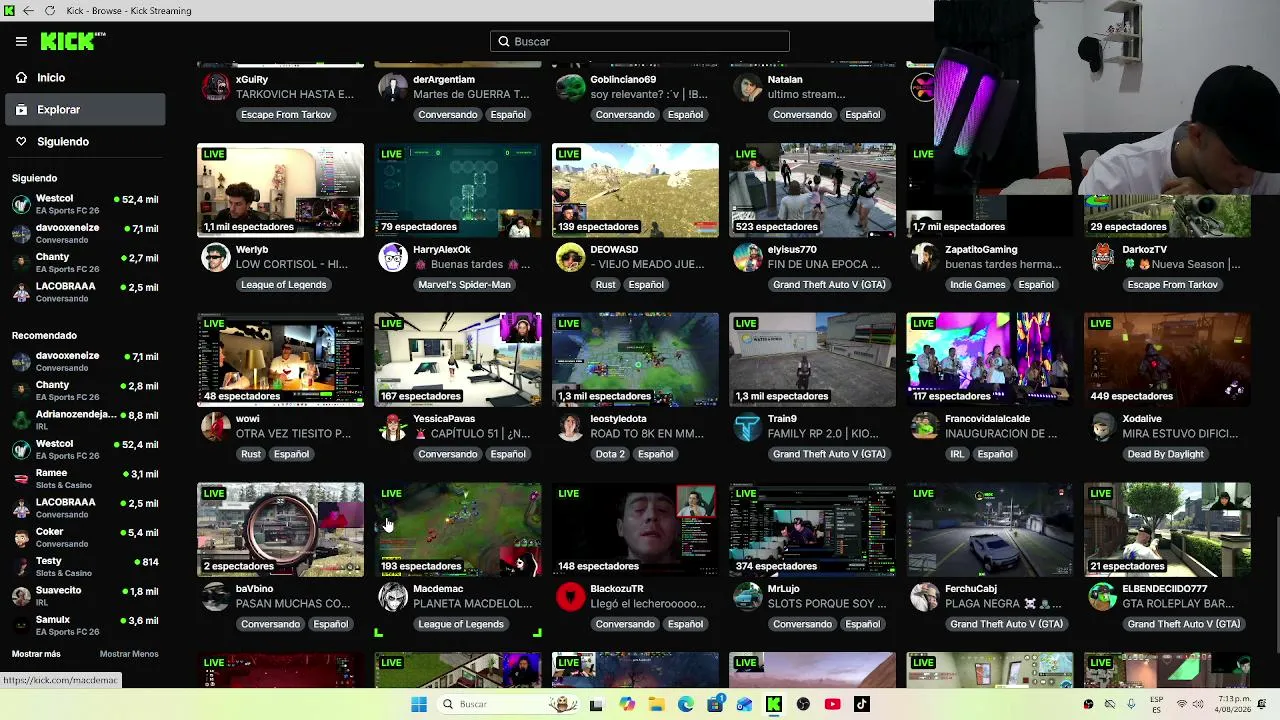Open Testy Slots & Casino channel
Screen dimensions: 1280x720
85,567
